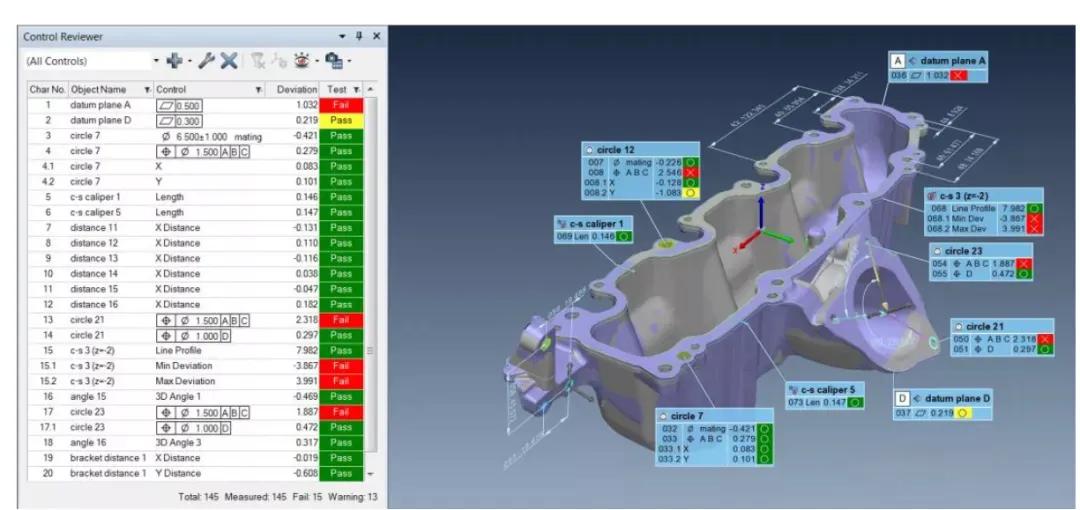Click yellow warning icon on datum plane D label
The height and width of the screenshot is (510, 1080).
coord(962,413)
